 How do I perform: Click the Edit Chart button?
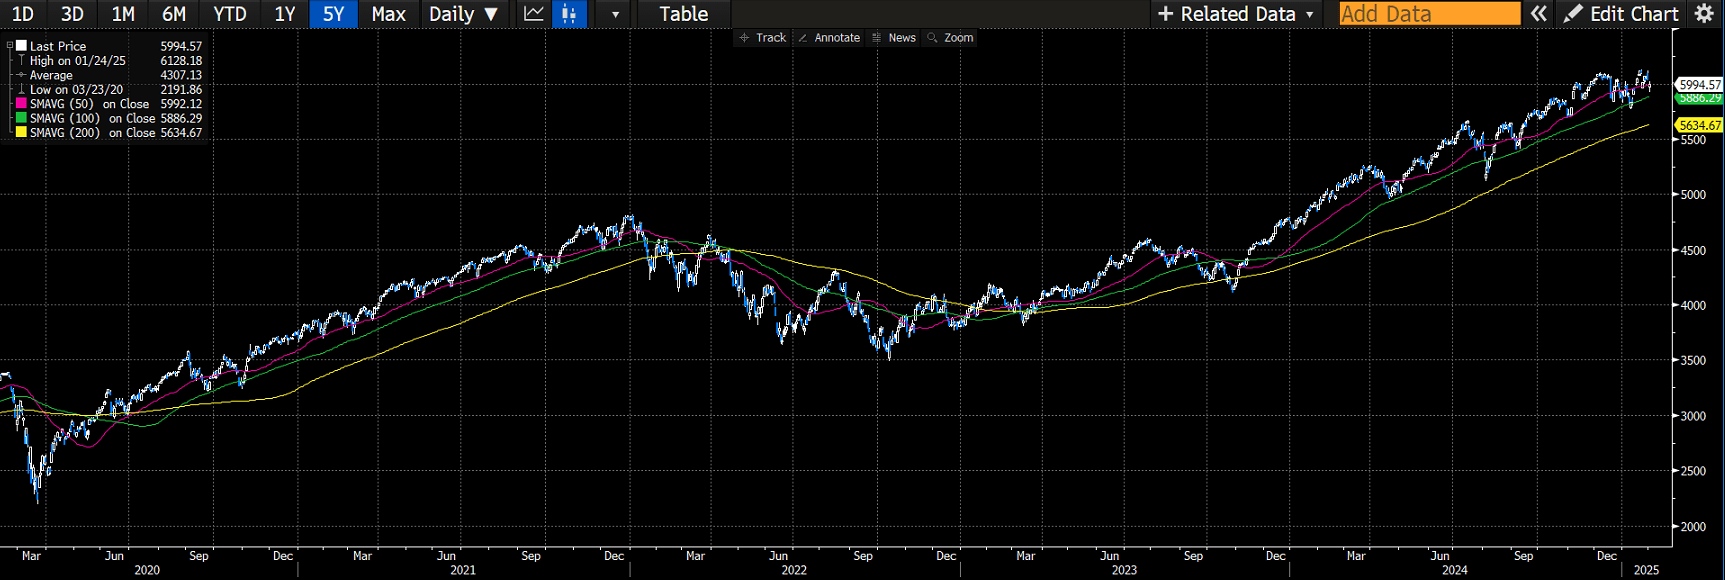(1621, 14)
